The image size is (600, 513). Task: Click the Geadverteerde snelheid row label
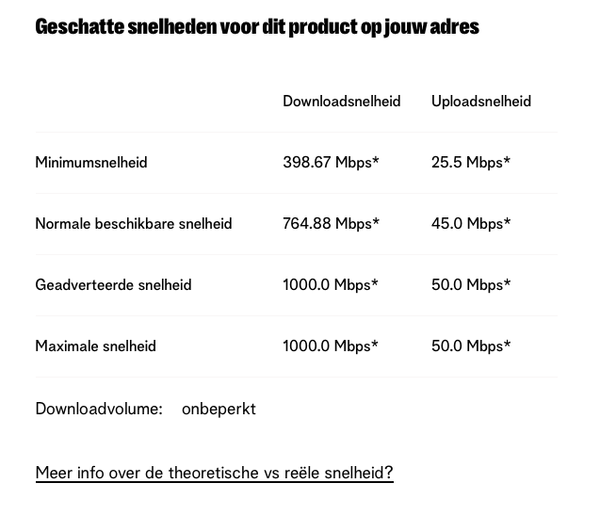point(113,285)
